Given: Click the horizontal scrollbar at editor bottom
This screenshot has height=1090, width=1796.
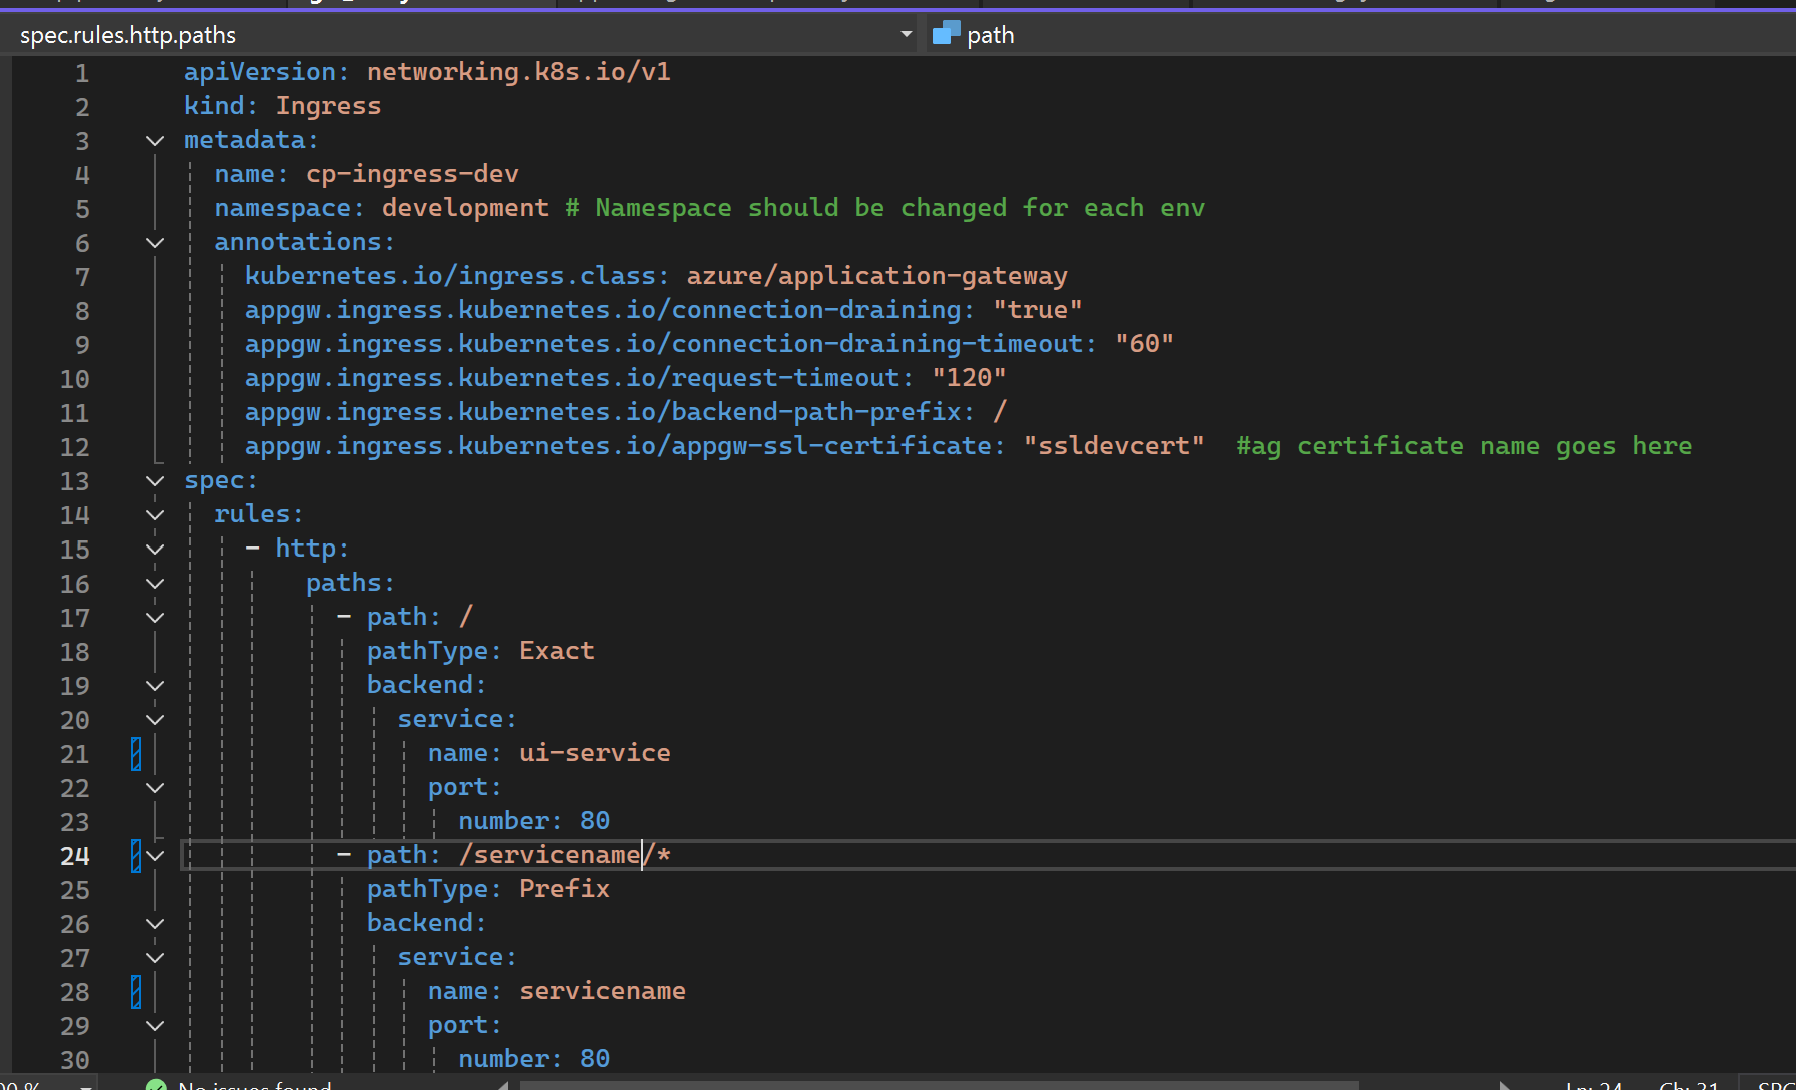Looking at the screenshot, I should tap(938, 1085).
